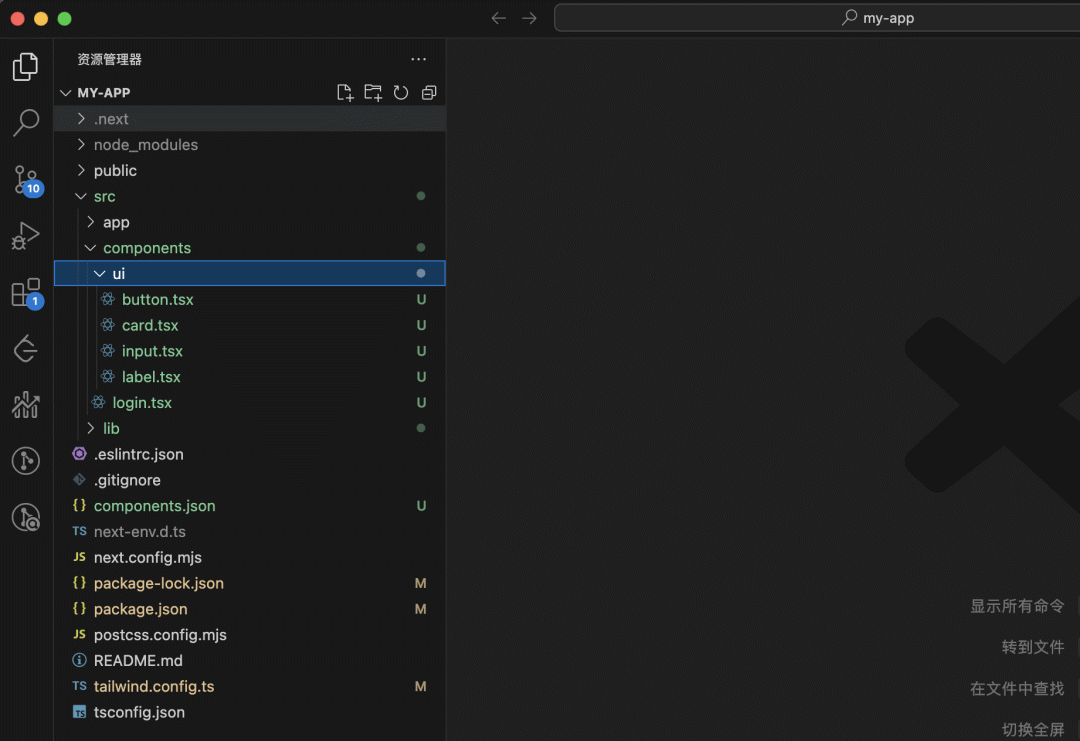1080x741 pixels.
Task: Open the chart analytics activity bar icon
Action: click(x=25, y=405)
